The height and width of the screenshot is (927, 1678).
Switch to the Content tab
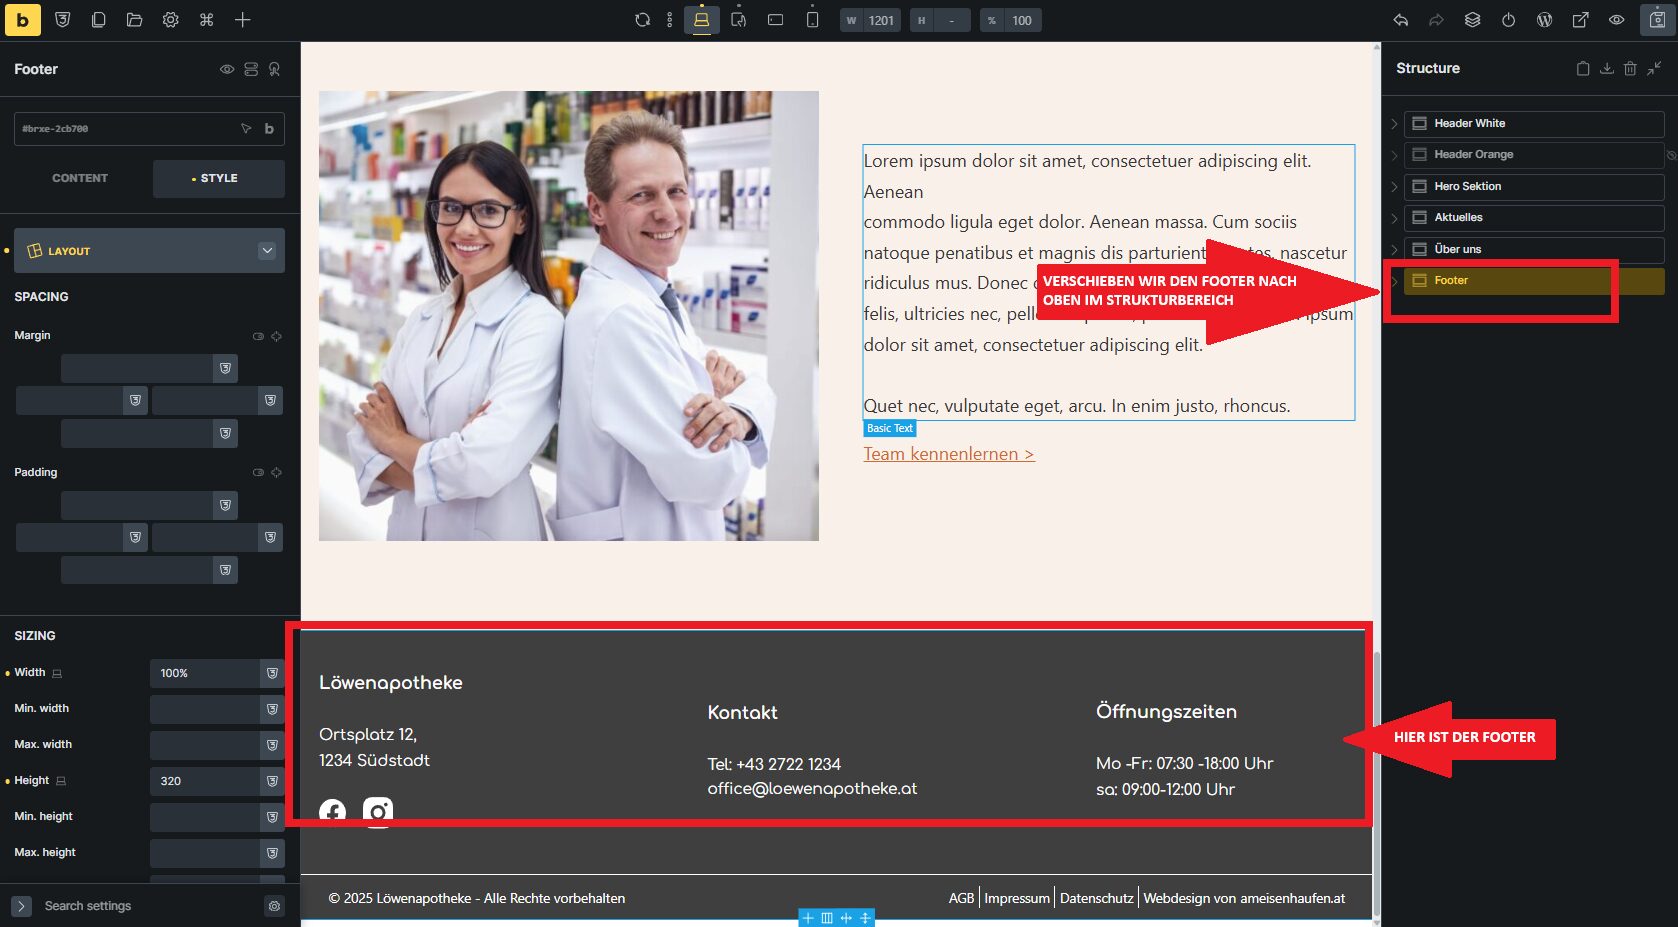[x=80, y=178]
